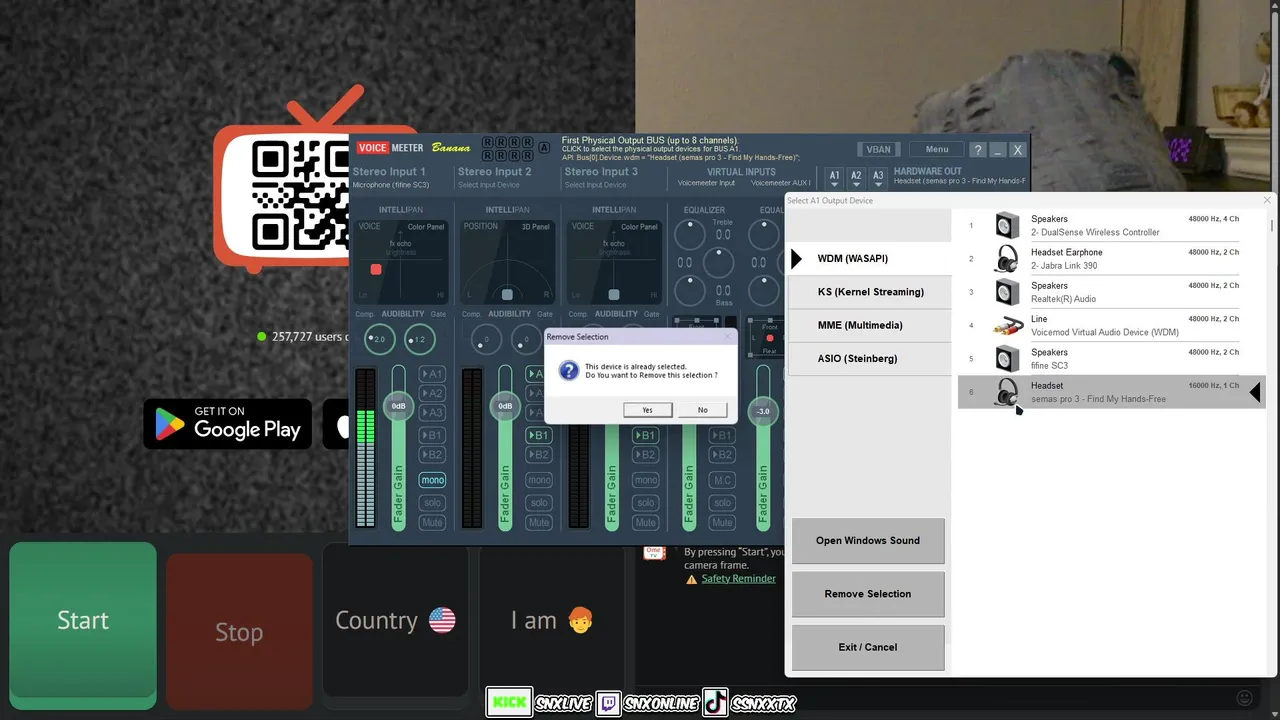
Task: Select the WDM (WASAPI) driver tab
Action: (869, 259)
